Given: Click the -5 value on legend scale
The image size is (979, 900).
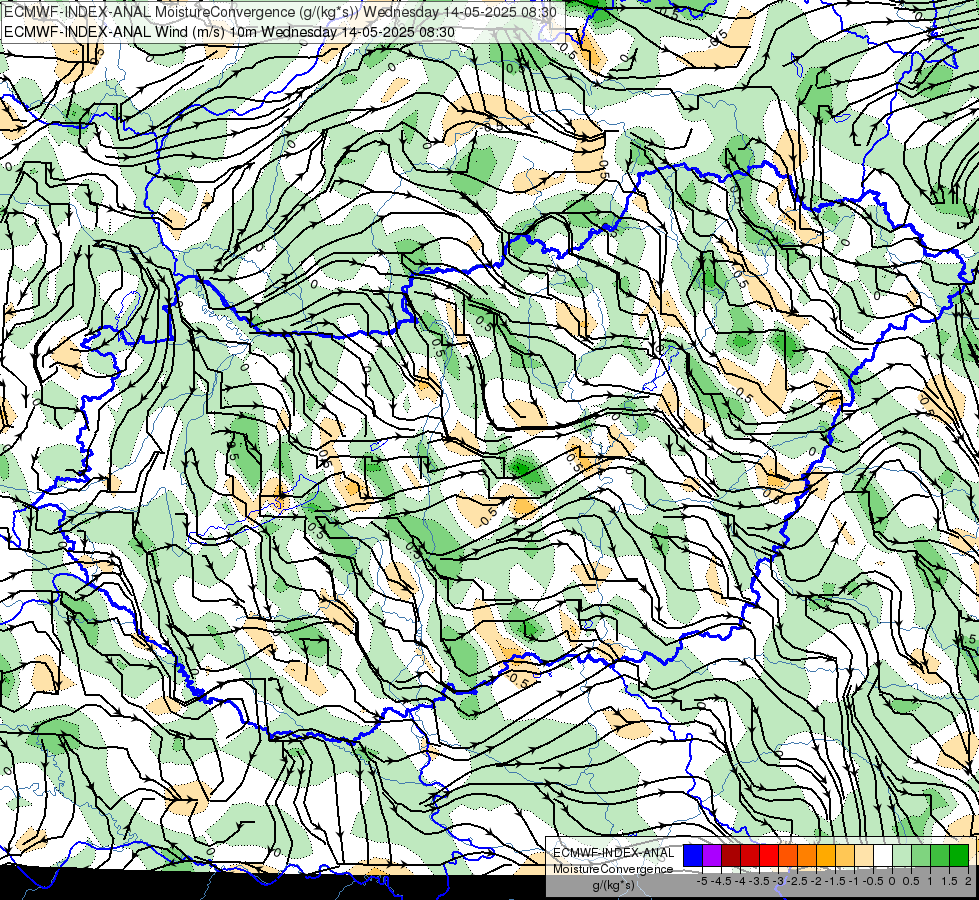Looking at the screenshot, I should (702, 881).
